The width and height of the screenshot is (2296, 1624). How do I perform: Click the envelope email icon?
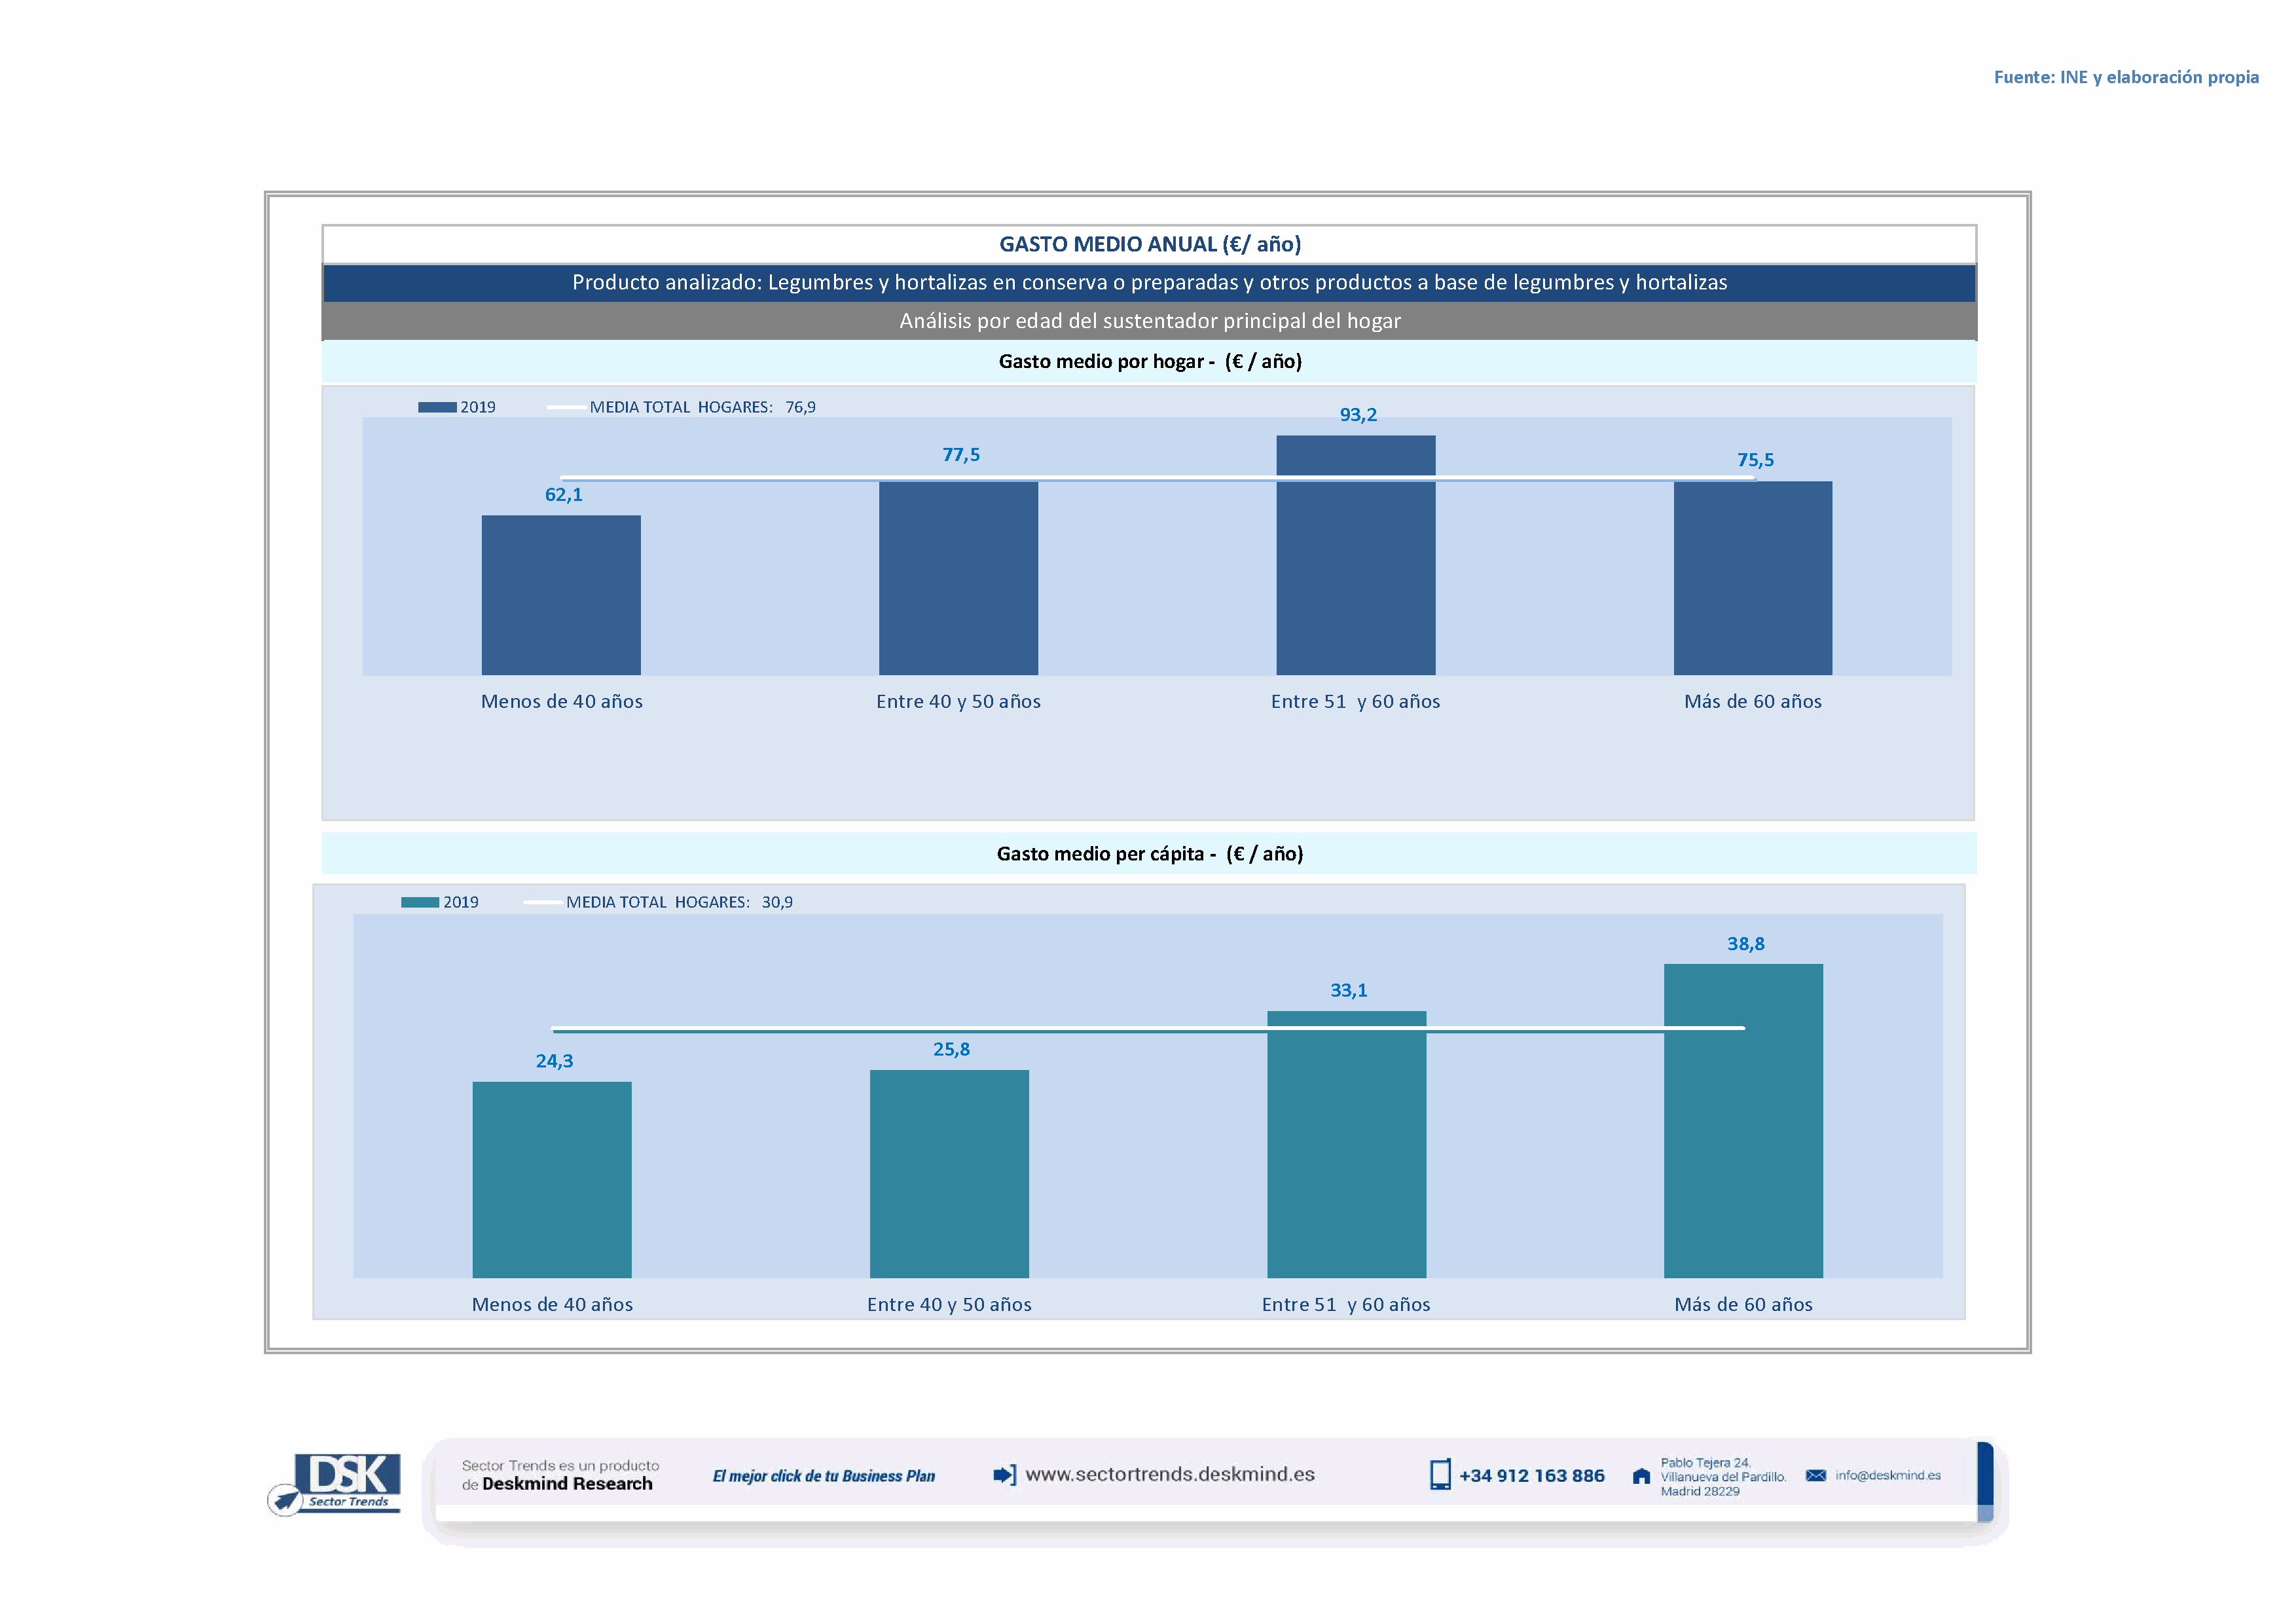1816,1476
